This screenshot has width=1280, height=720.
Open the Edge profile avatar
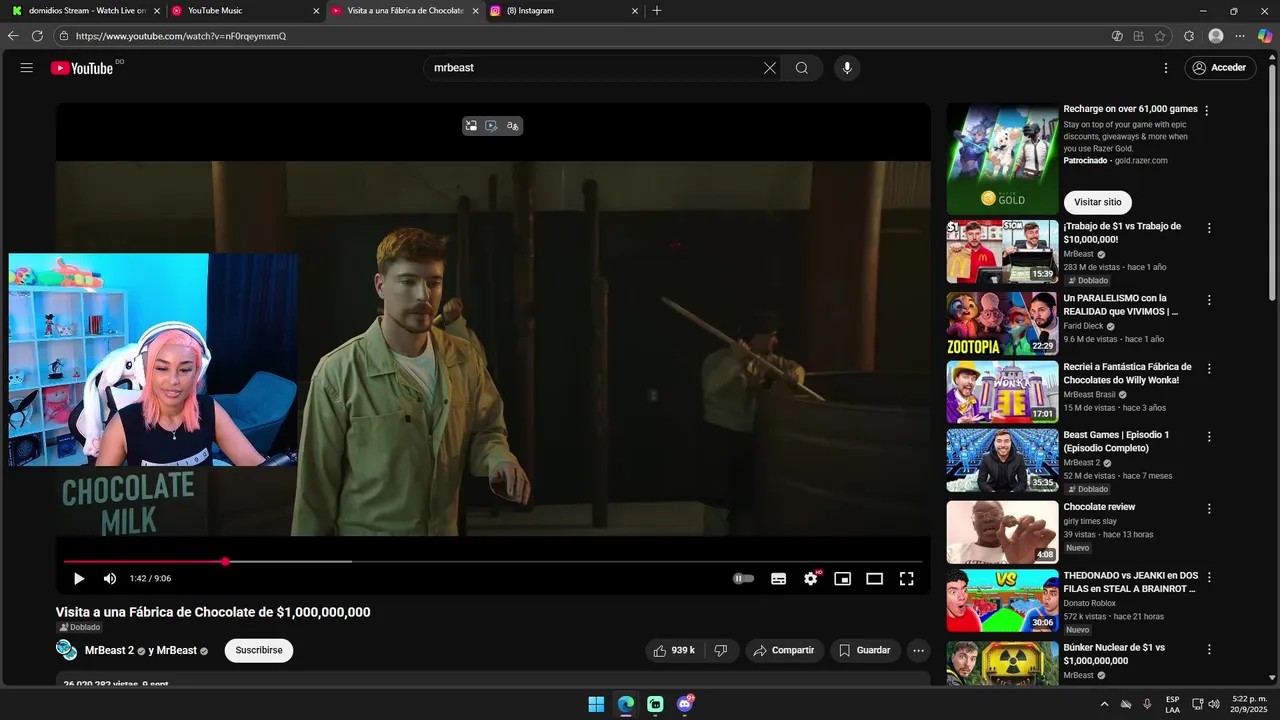pos(1216,36)
